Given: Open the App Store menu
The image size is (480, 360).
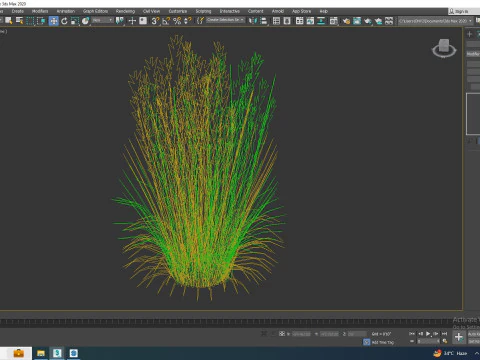Looking at the screenshot, I should [301, 11].
